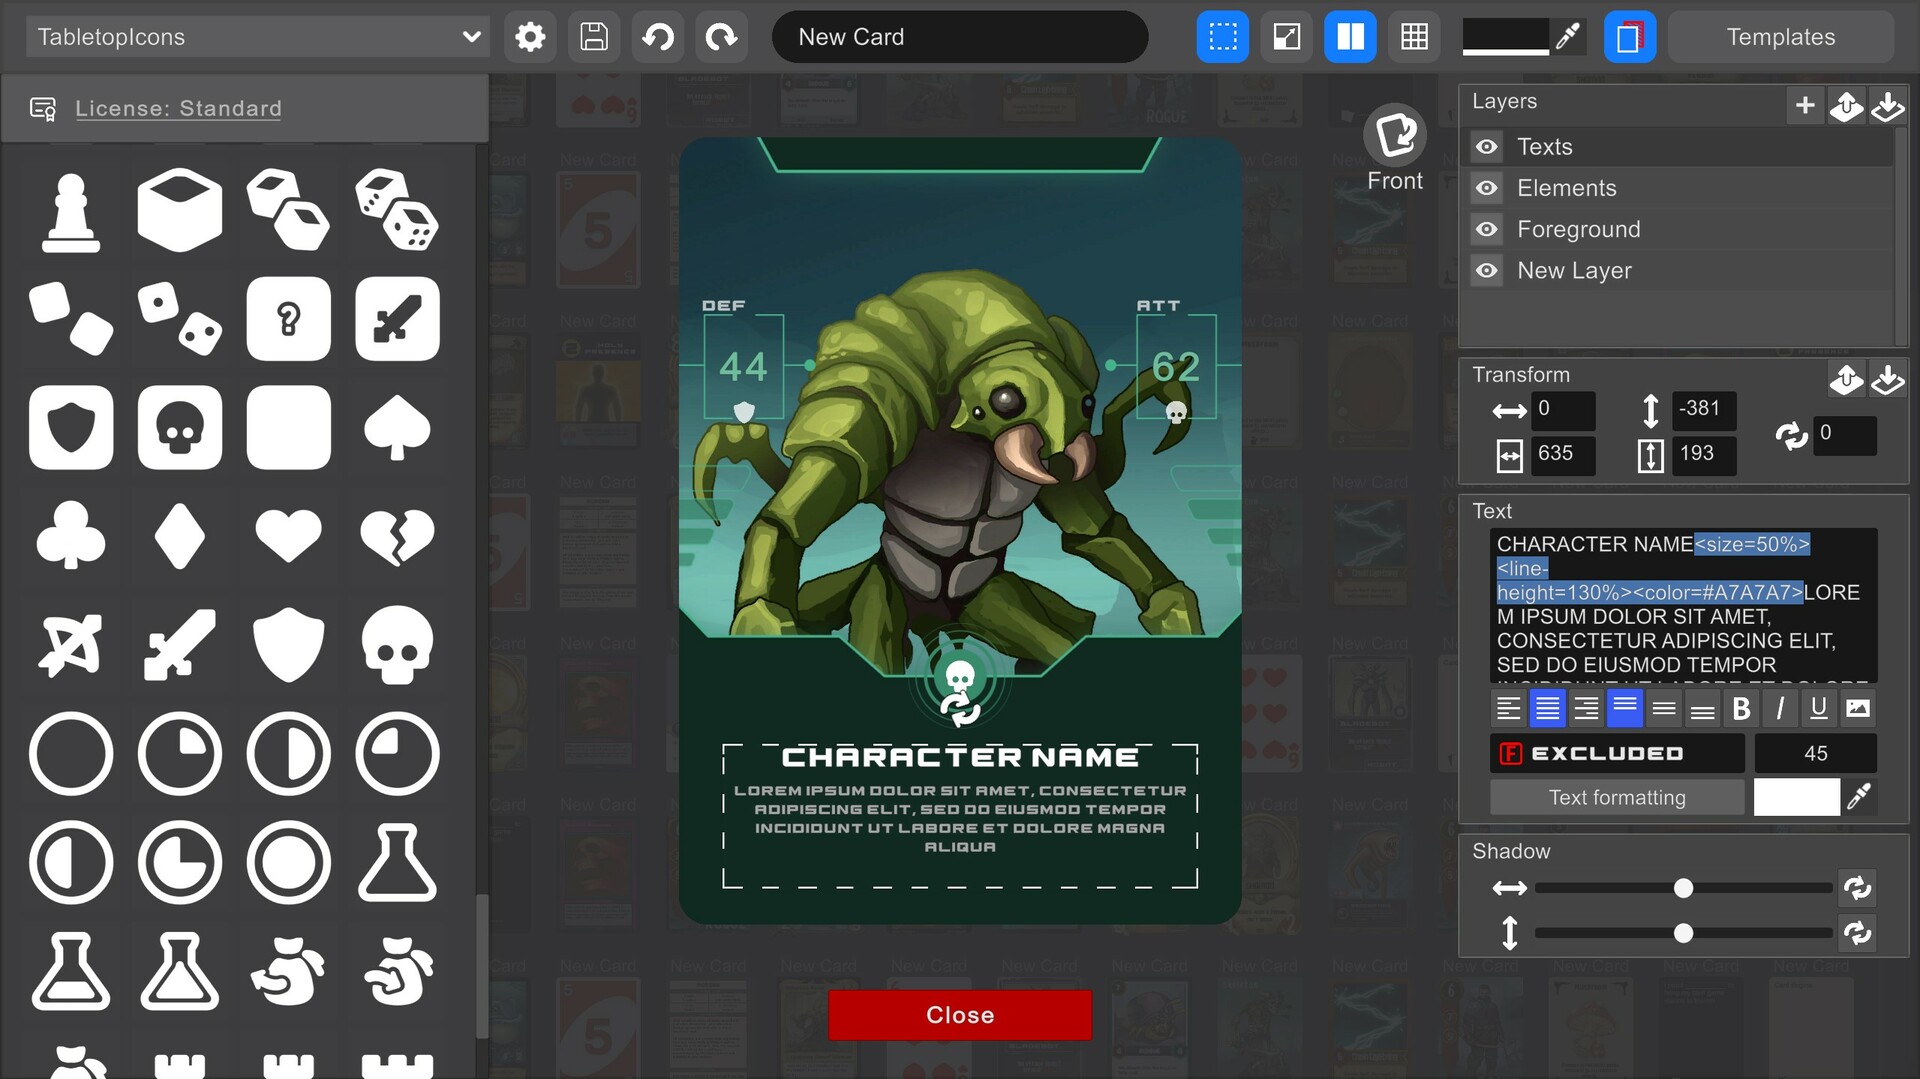The width and height of the screenshot is (1920, 1079).
Task: Pick the shield tile icon
Action: (x=71, y=428)
